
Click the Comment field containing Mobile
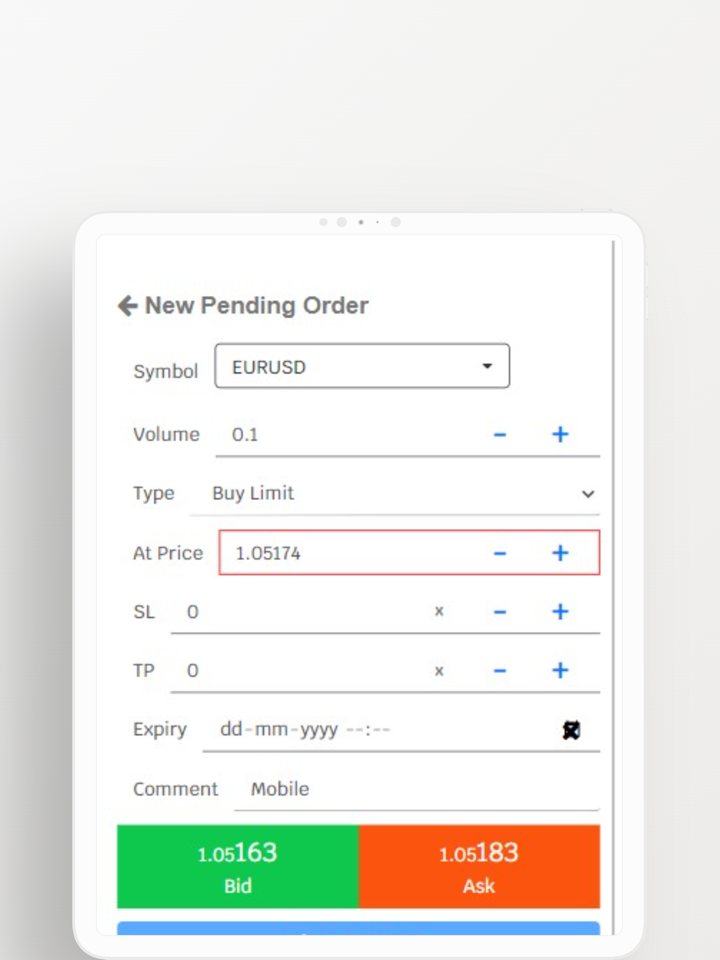pyautogui.click(x=415, y=789)
